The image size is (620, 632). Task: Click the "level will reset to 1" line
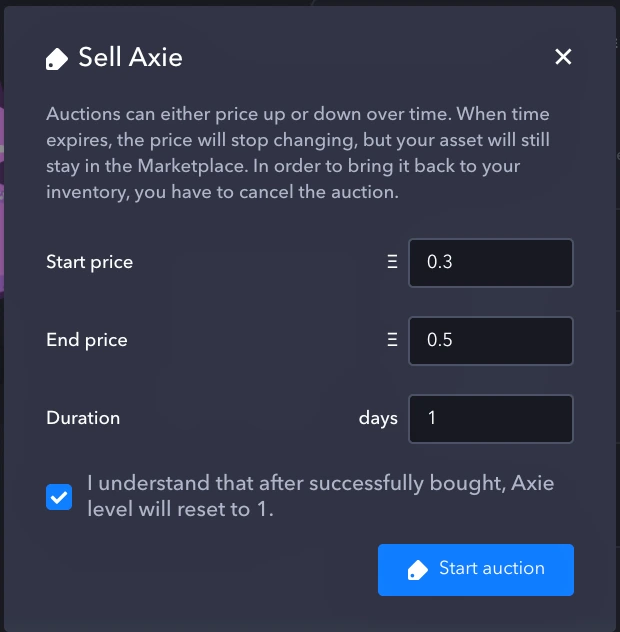[x=181, y=509]
